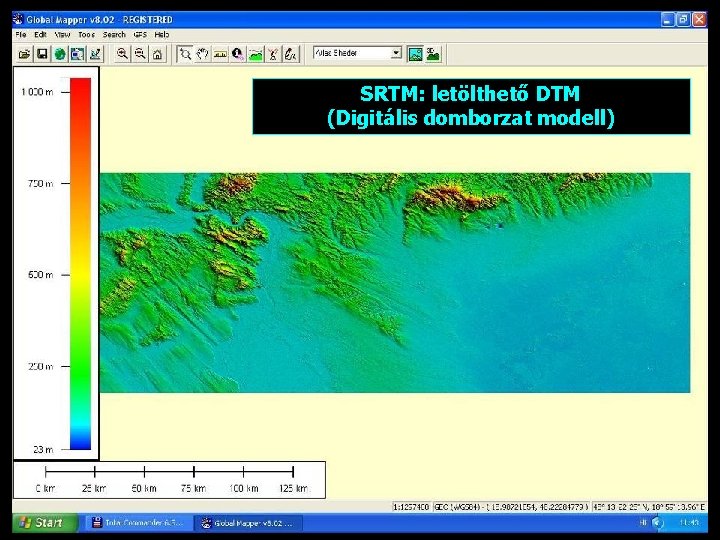
Task: Click the 23 m legend label
Action: pyautogui.click(x=43, y=450)
